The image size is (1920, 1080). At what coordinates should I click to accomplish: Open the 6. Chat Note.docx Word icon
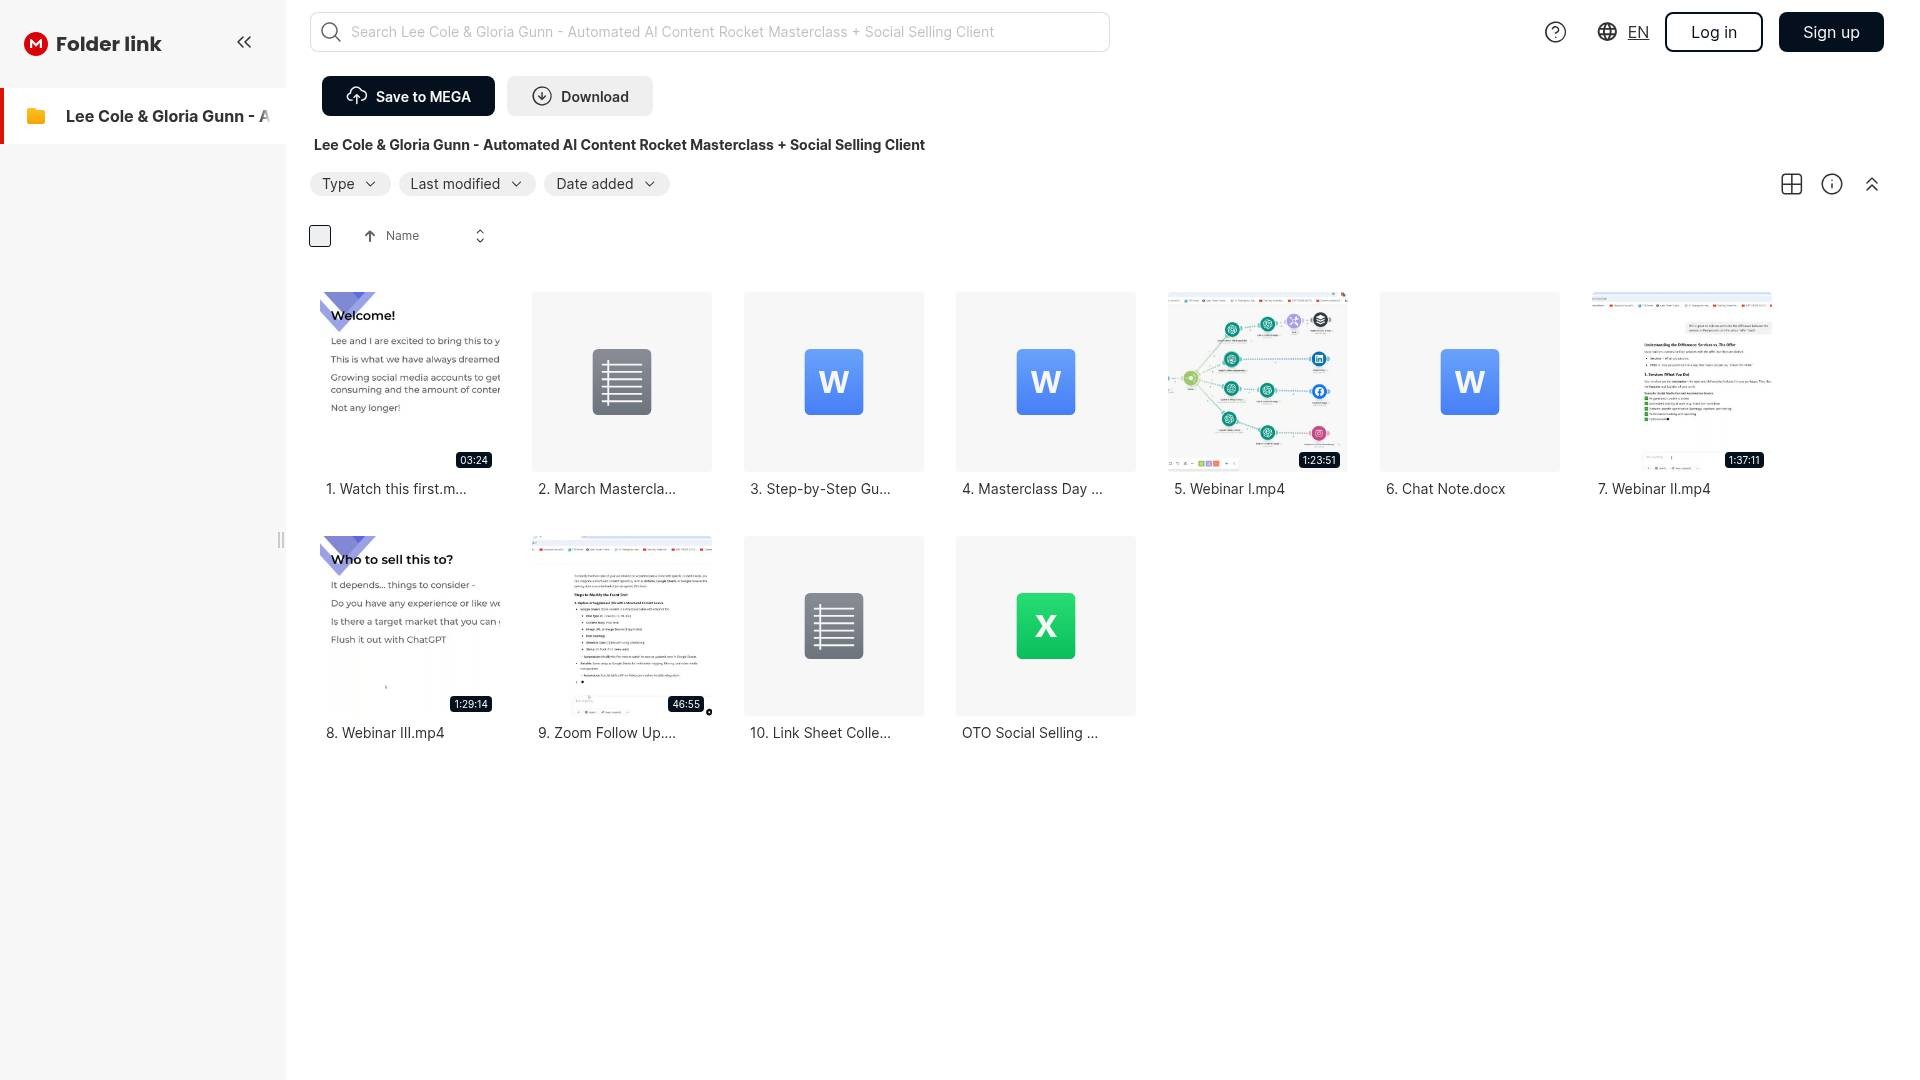point(1469,382)
